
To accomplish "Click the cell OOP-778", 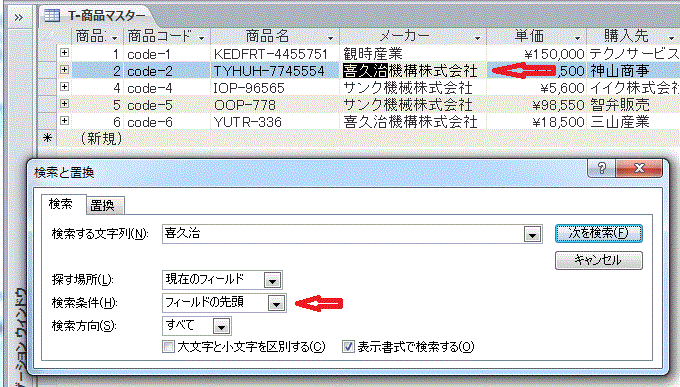I will 275,104.
